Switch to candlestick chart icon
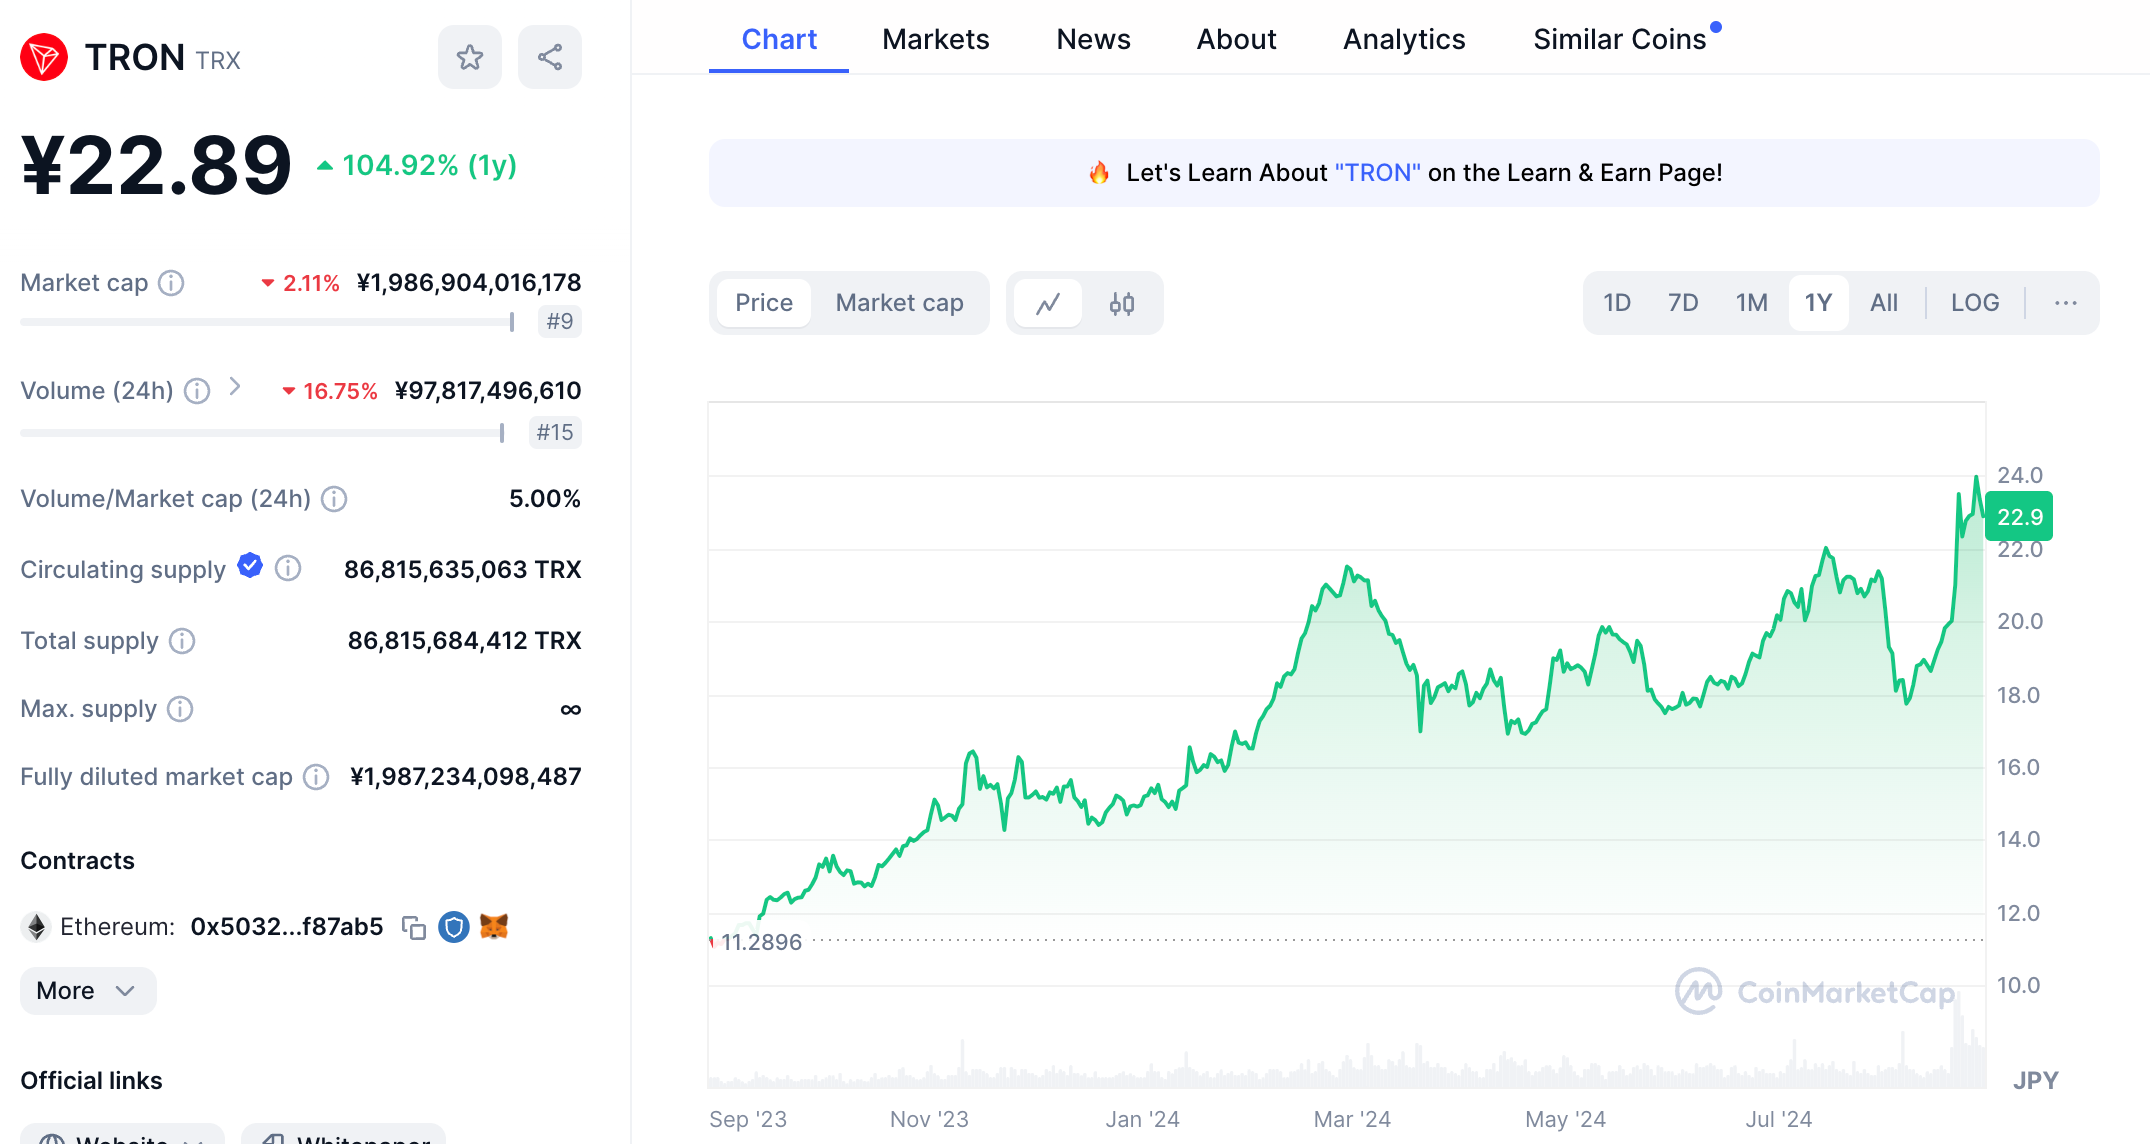This screenshot has height=1144, width=2150. coord(1121,303)
